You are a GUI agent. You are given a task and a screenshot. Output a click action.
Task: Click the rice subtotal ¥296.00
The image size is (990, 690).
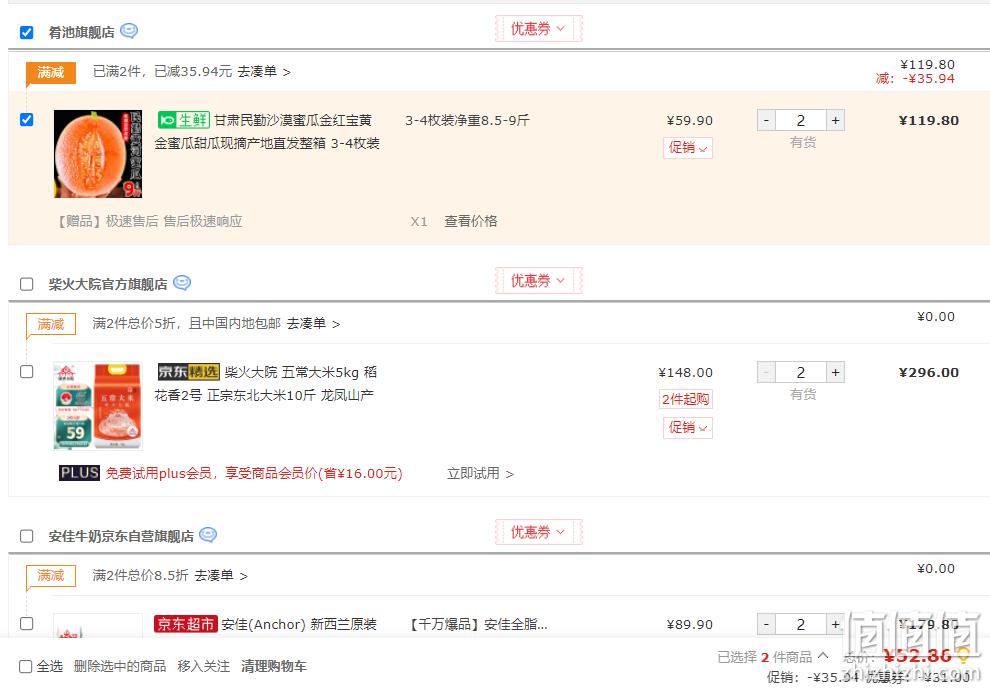pos(929,372)
